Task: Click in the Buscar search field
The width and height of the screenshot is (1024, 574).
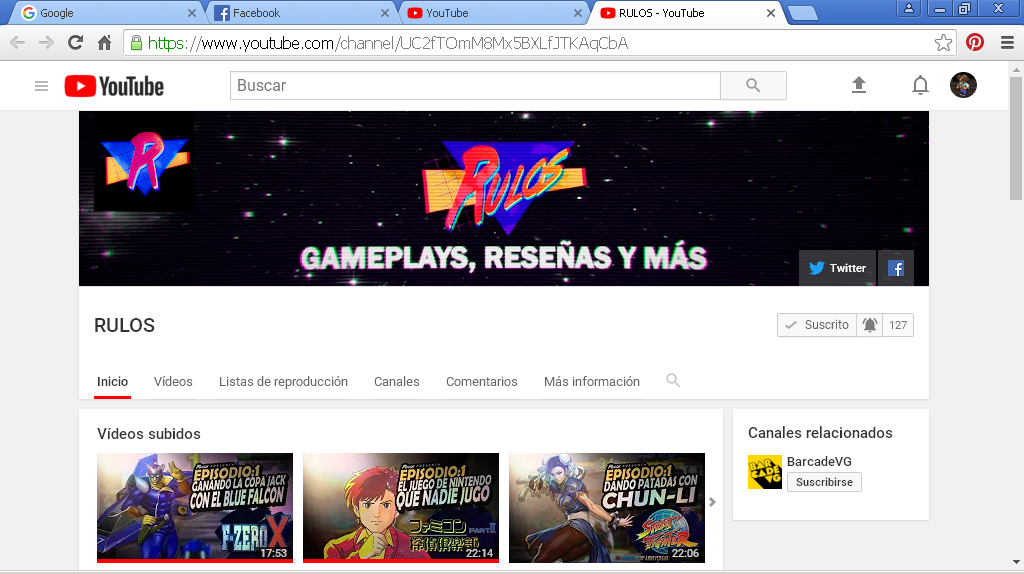Action: [x=475, y=86]
